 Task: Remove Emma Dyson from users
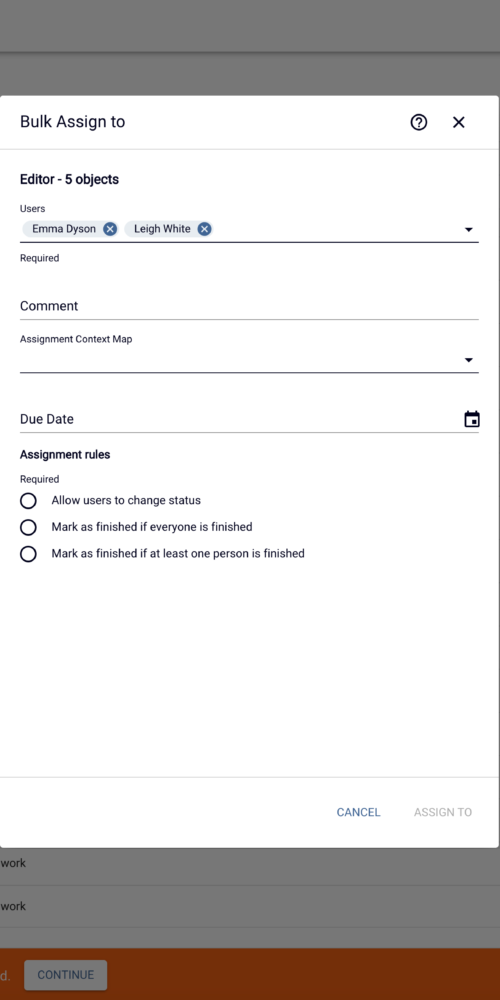(x=110, y=229)
